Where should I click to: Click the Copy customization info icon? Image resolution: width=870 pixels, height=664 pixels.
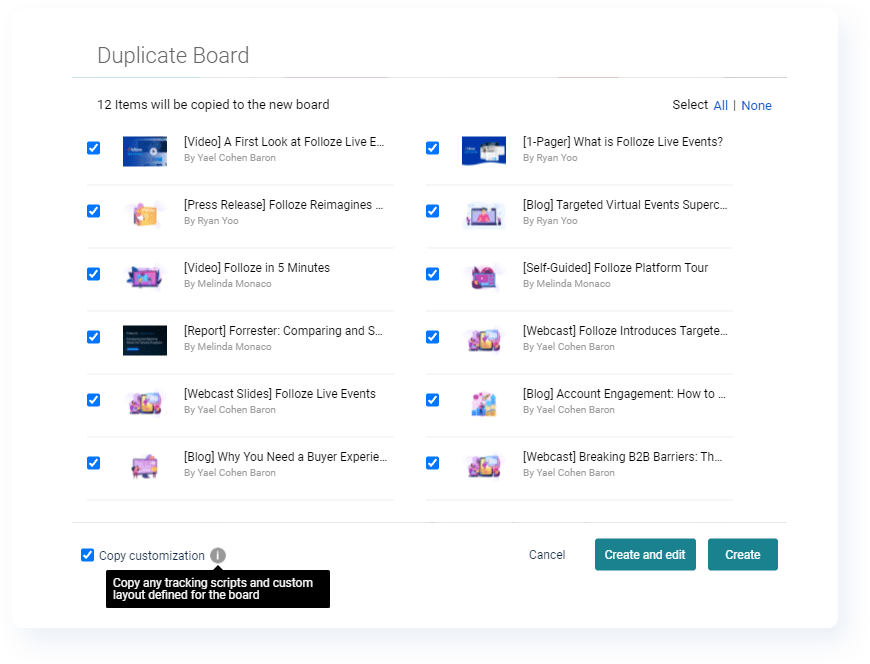coord(218,556)
